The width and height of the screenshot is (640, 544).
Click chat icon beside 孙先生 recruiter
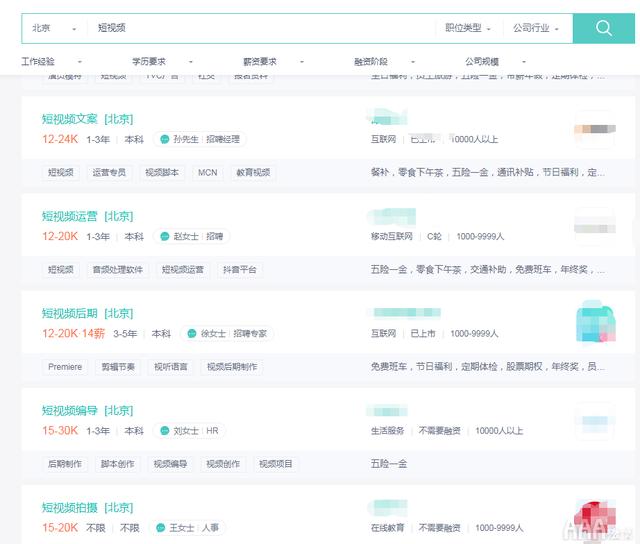point(164,140)
